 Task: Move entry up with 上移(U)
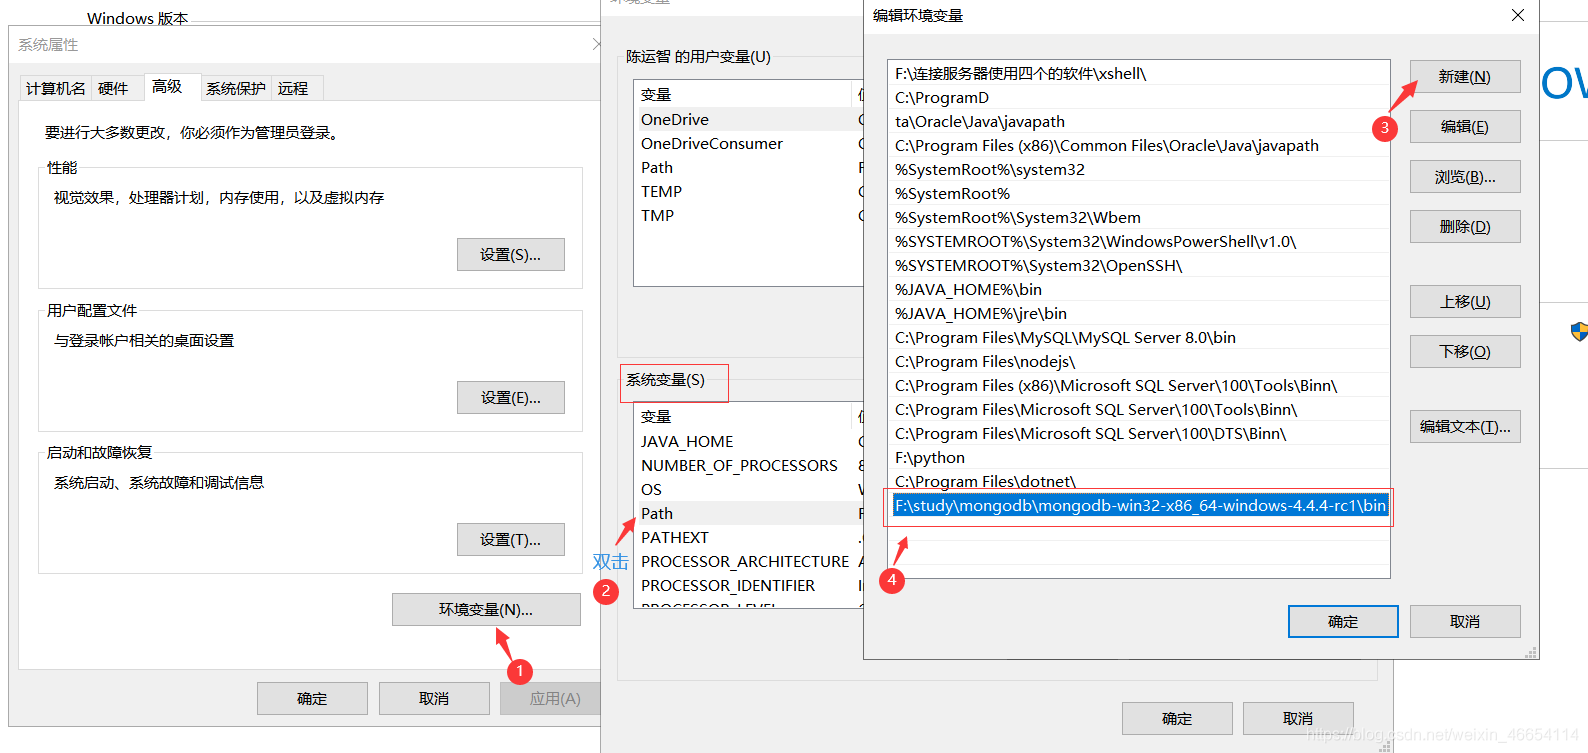pyautogui.click(x=1465, y=302)
